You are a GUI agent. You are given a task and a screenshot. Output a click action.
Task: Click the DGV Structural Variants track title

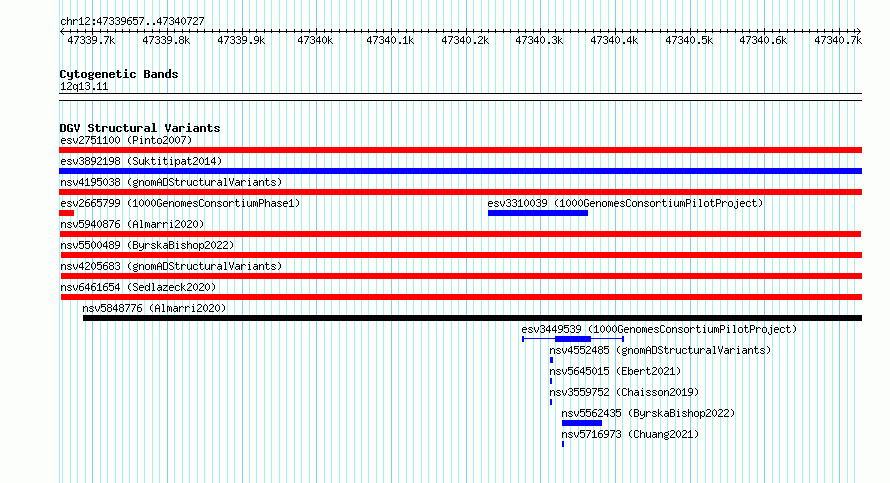click(140, 128)
